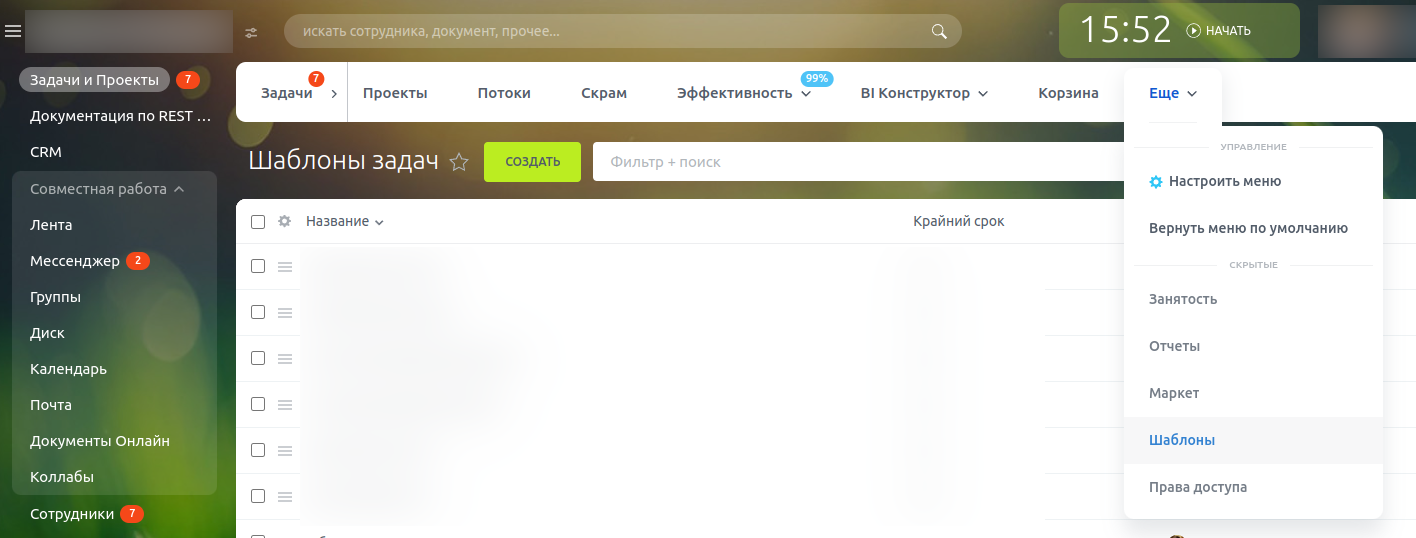Click the sliders settings icon beside portal name

pyautogui.click(x=251, y=32)
